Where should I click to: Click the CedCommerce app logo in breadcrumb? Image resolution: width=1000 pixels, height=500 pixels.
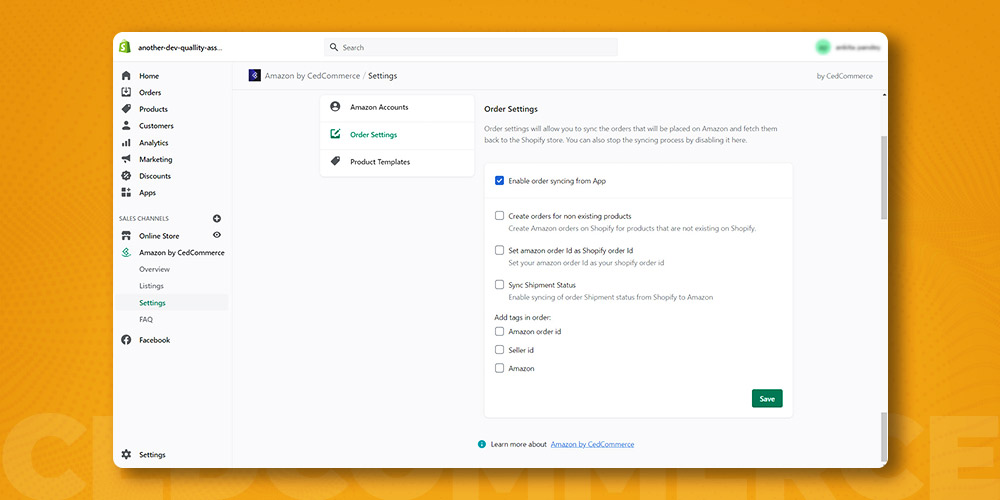click(254, 75)
